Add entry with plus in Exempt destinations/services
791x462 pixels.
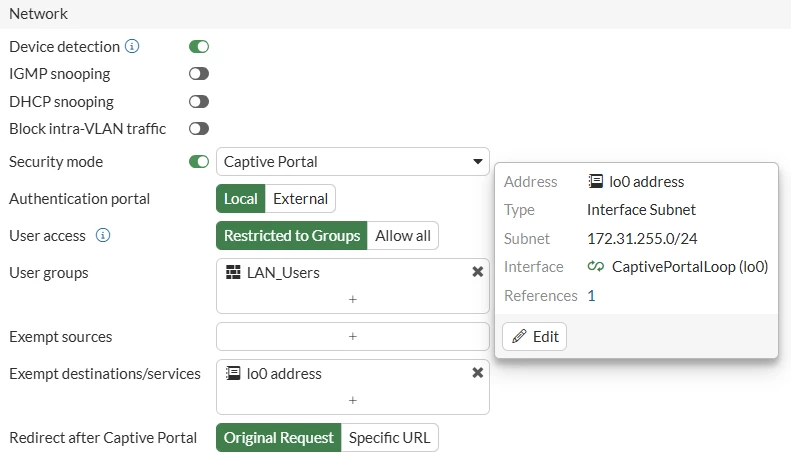pyautogui.click(x=353, y=400)
